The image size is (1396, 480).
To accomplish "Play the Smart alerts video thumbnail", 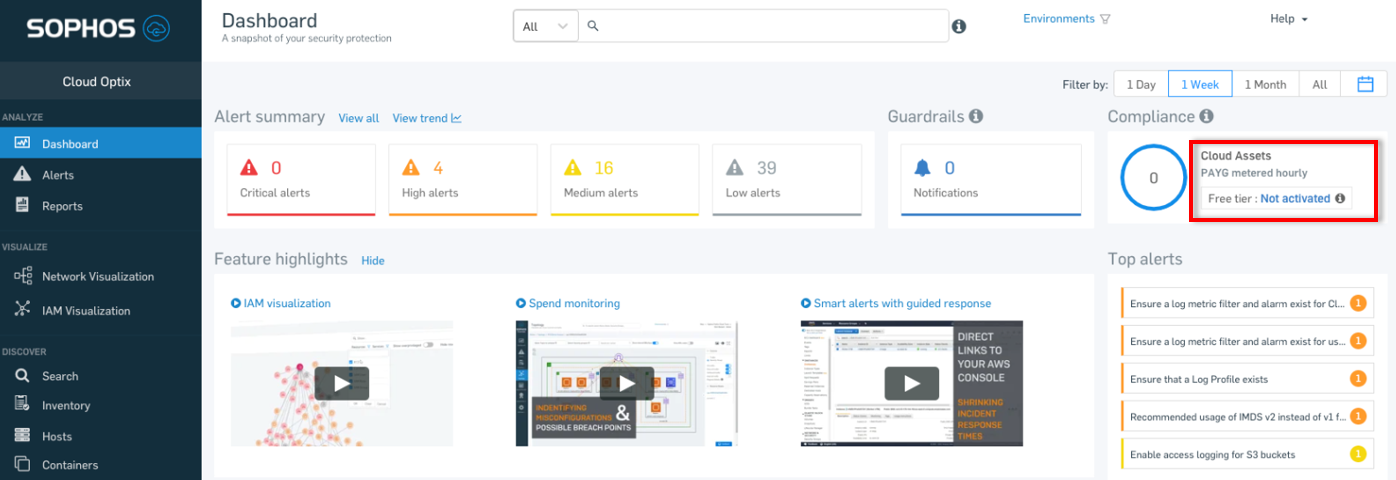I will pos(912,383).
